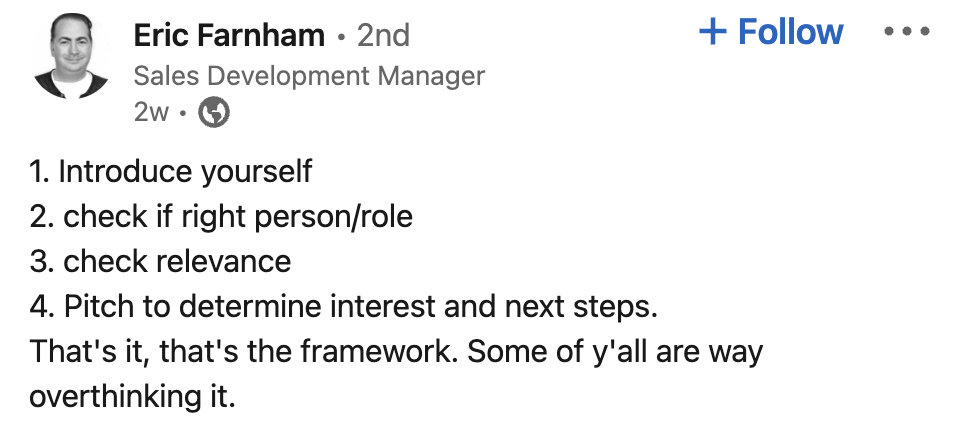Click the "1. Introduce yourself" line
The height and width of the screenshot is (424, 958).
170,171
